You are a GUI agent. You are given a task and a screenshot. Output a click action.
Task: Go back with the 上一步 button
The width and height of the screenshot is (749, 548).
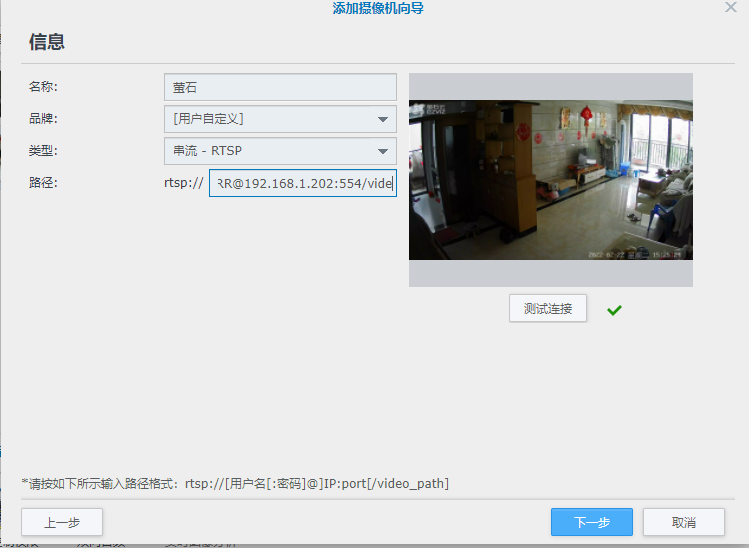(x=62, y=522)
